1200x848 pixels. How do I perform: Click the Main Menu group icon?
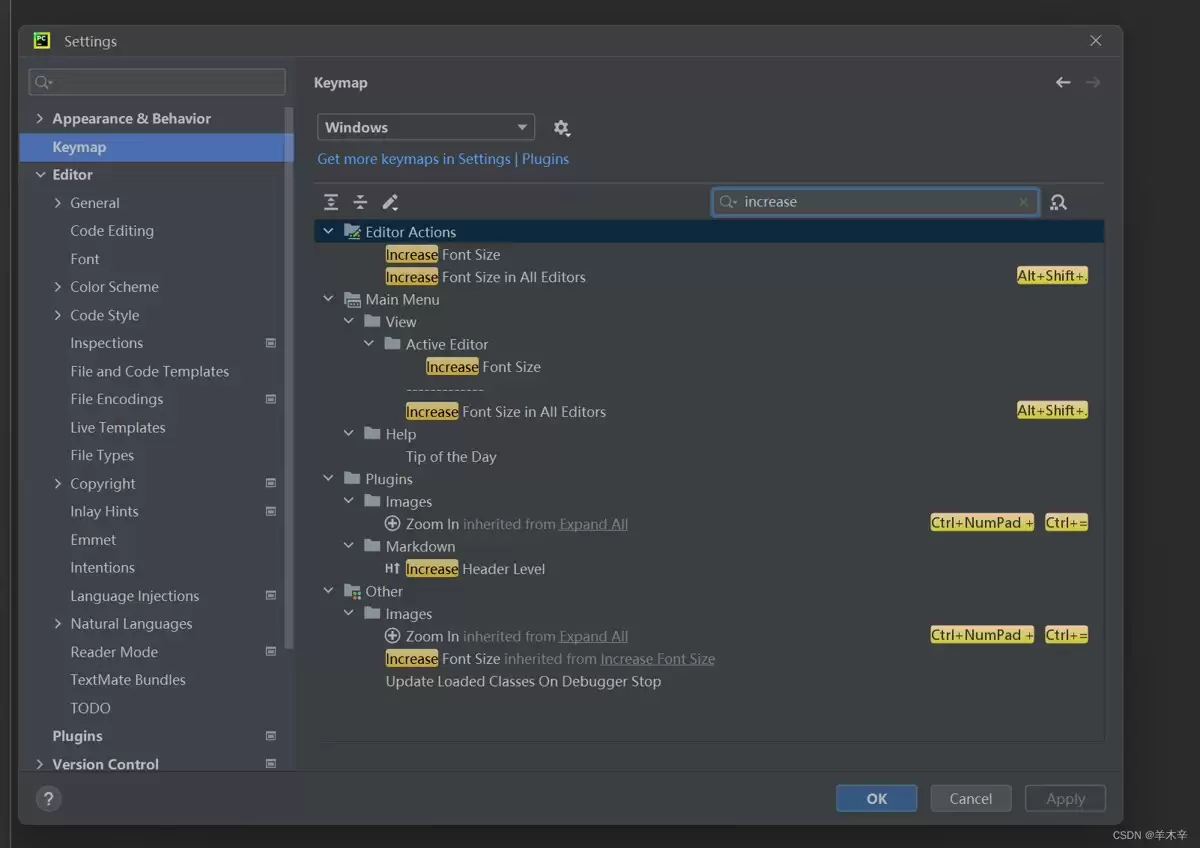click(x=352, y=299)
